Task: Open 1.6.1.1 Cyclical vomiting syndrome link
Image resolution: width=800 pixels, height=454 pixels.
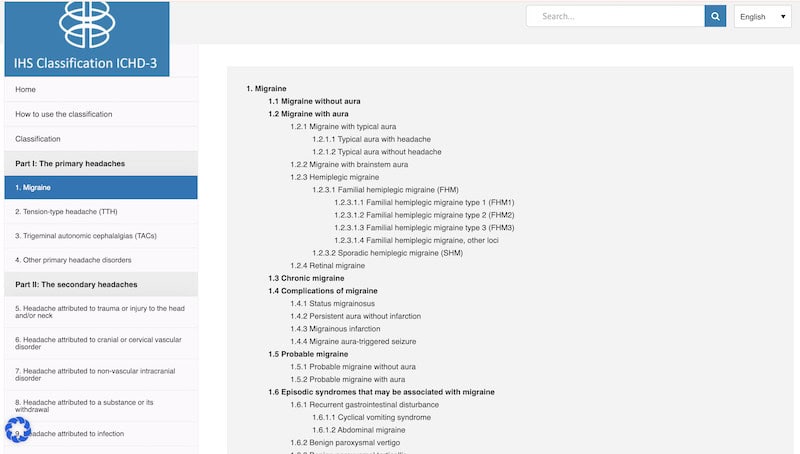Action: (371, 417)
